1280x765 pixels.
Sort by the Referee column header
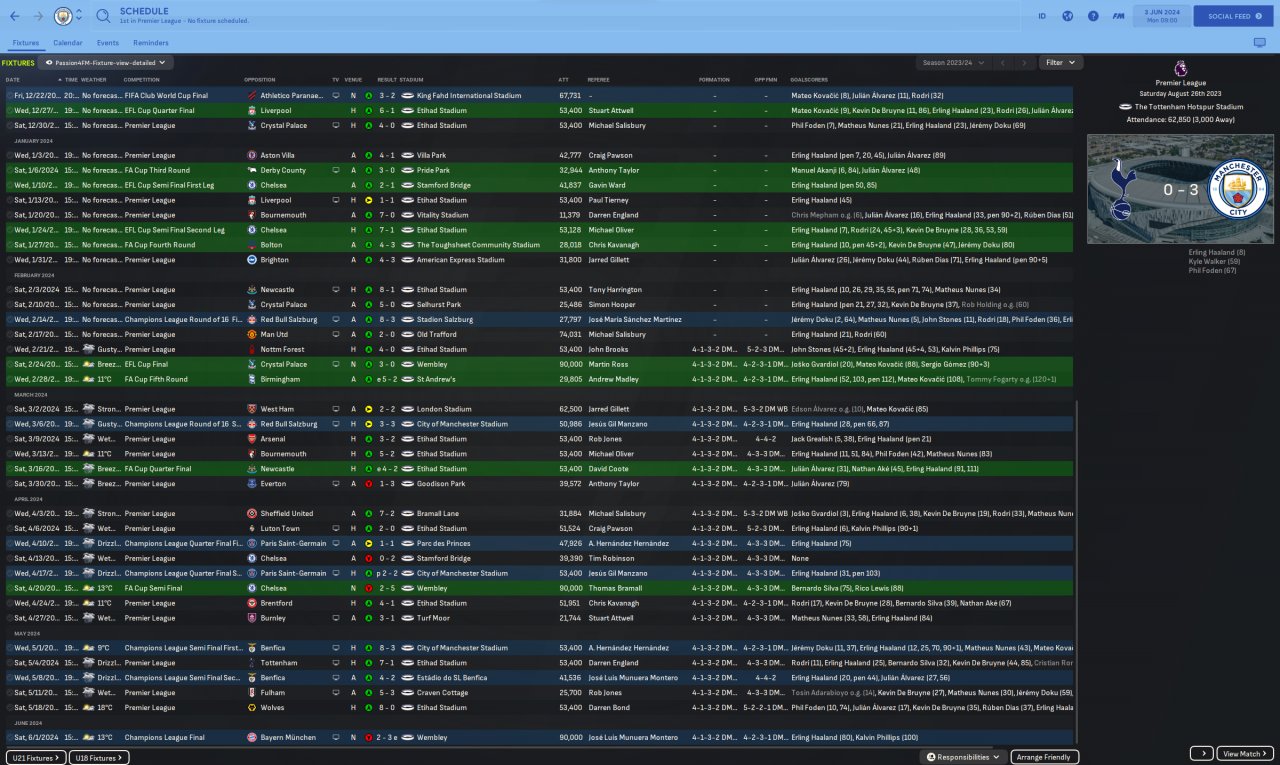598,79
